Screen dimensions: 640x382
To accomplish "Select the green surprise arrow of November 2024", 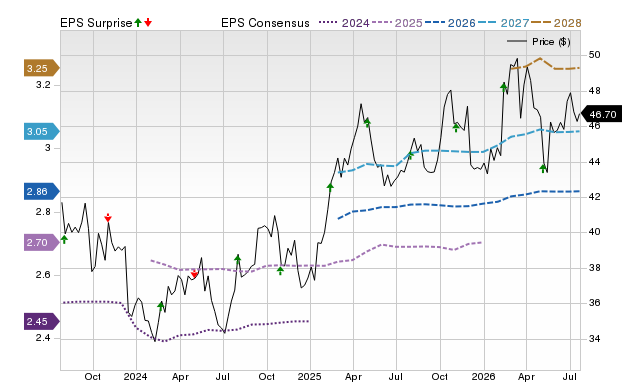I will [280, 270].
